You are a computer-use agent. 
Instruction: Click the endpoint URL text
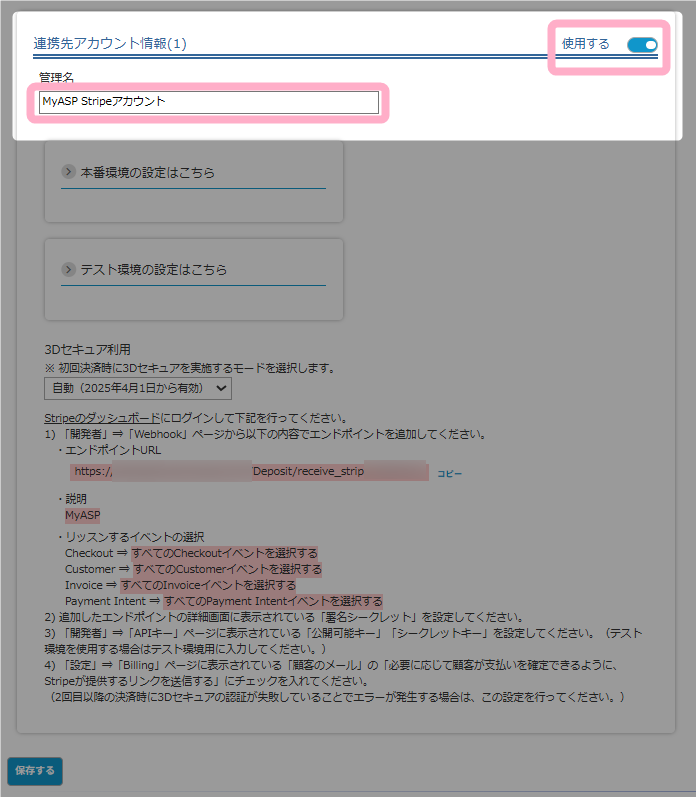click(248, 472)
